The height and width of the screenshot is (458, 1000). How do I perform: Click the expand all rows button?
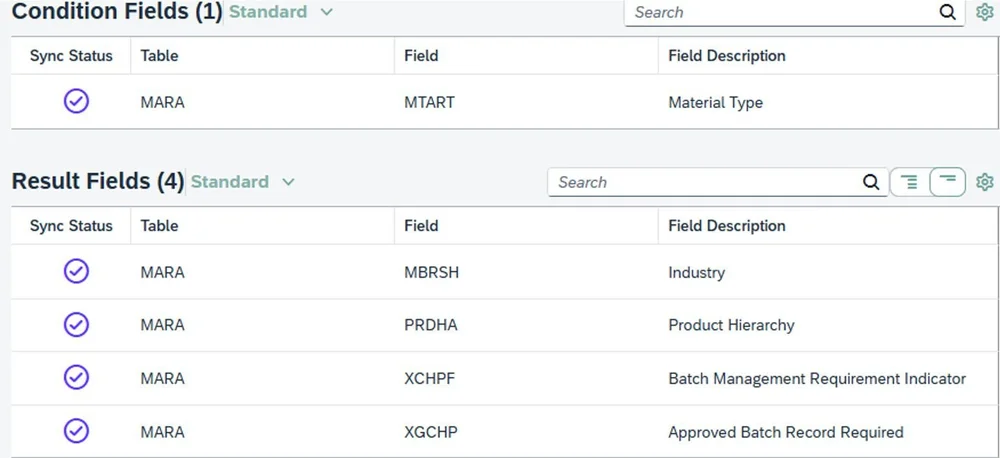[x=908, y=182]
